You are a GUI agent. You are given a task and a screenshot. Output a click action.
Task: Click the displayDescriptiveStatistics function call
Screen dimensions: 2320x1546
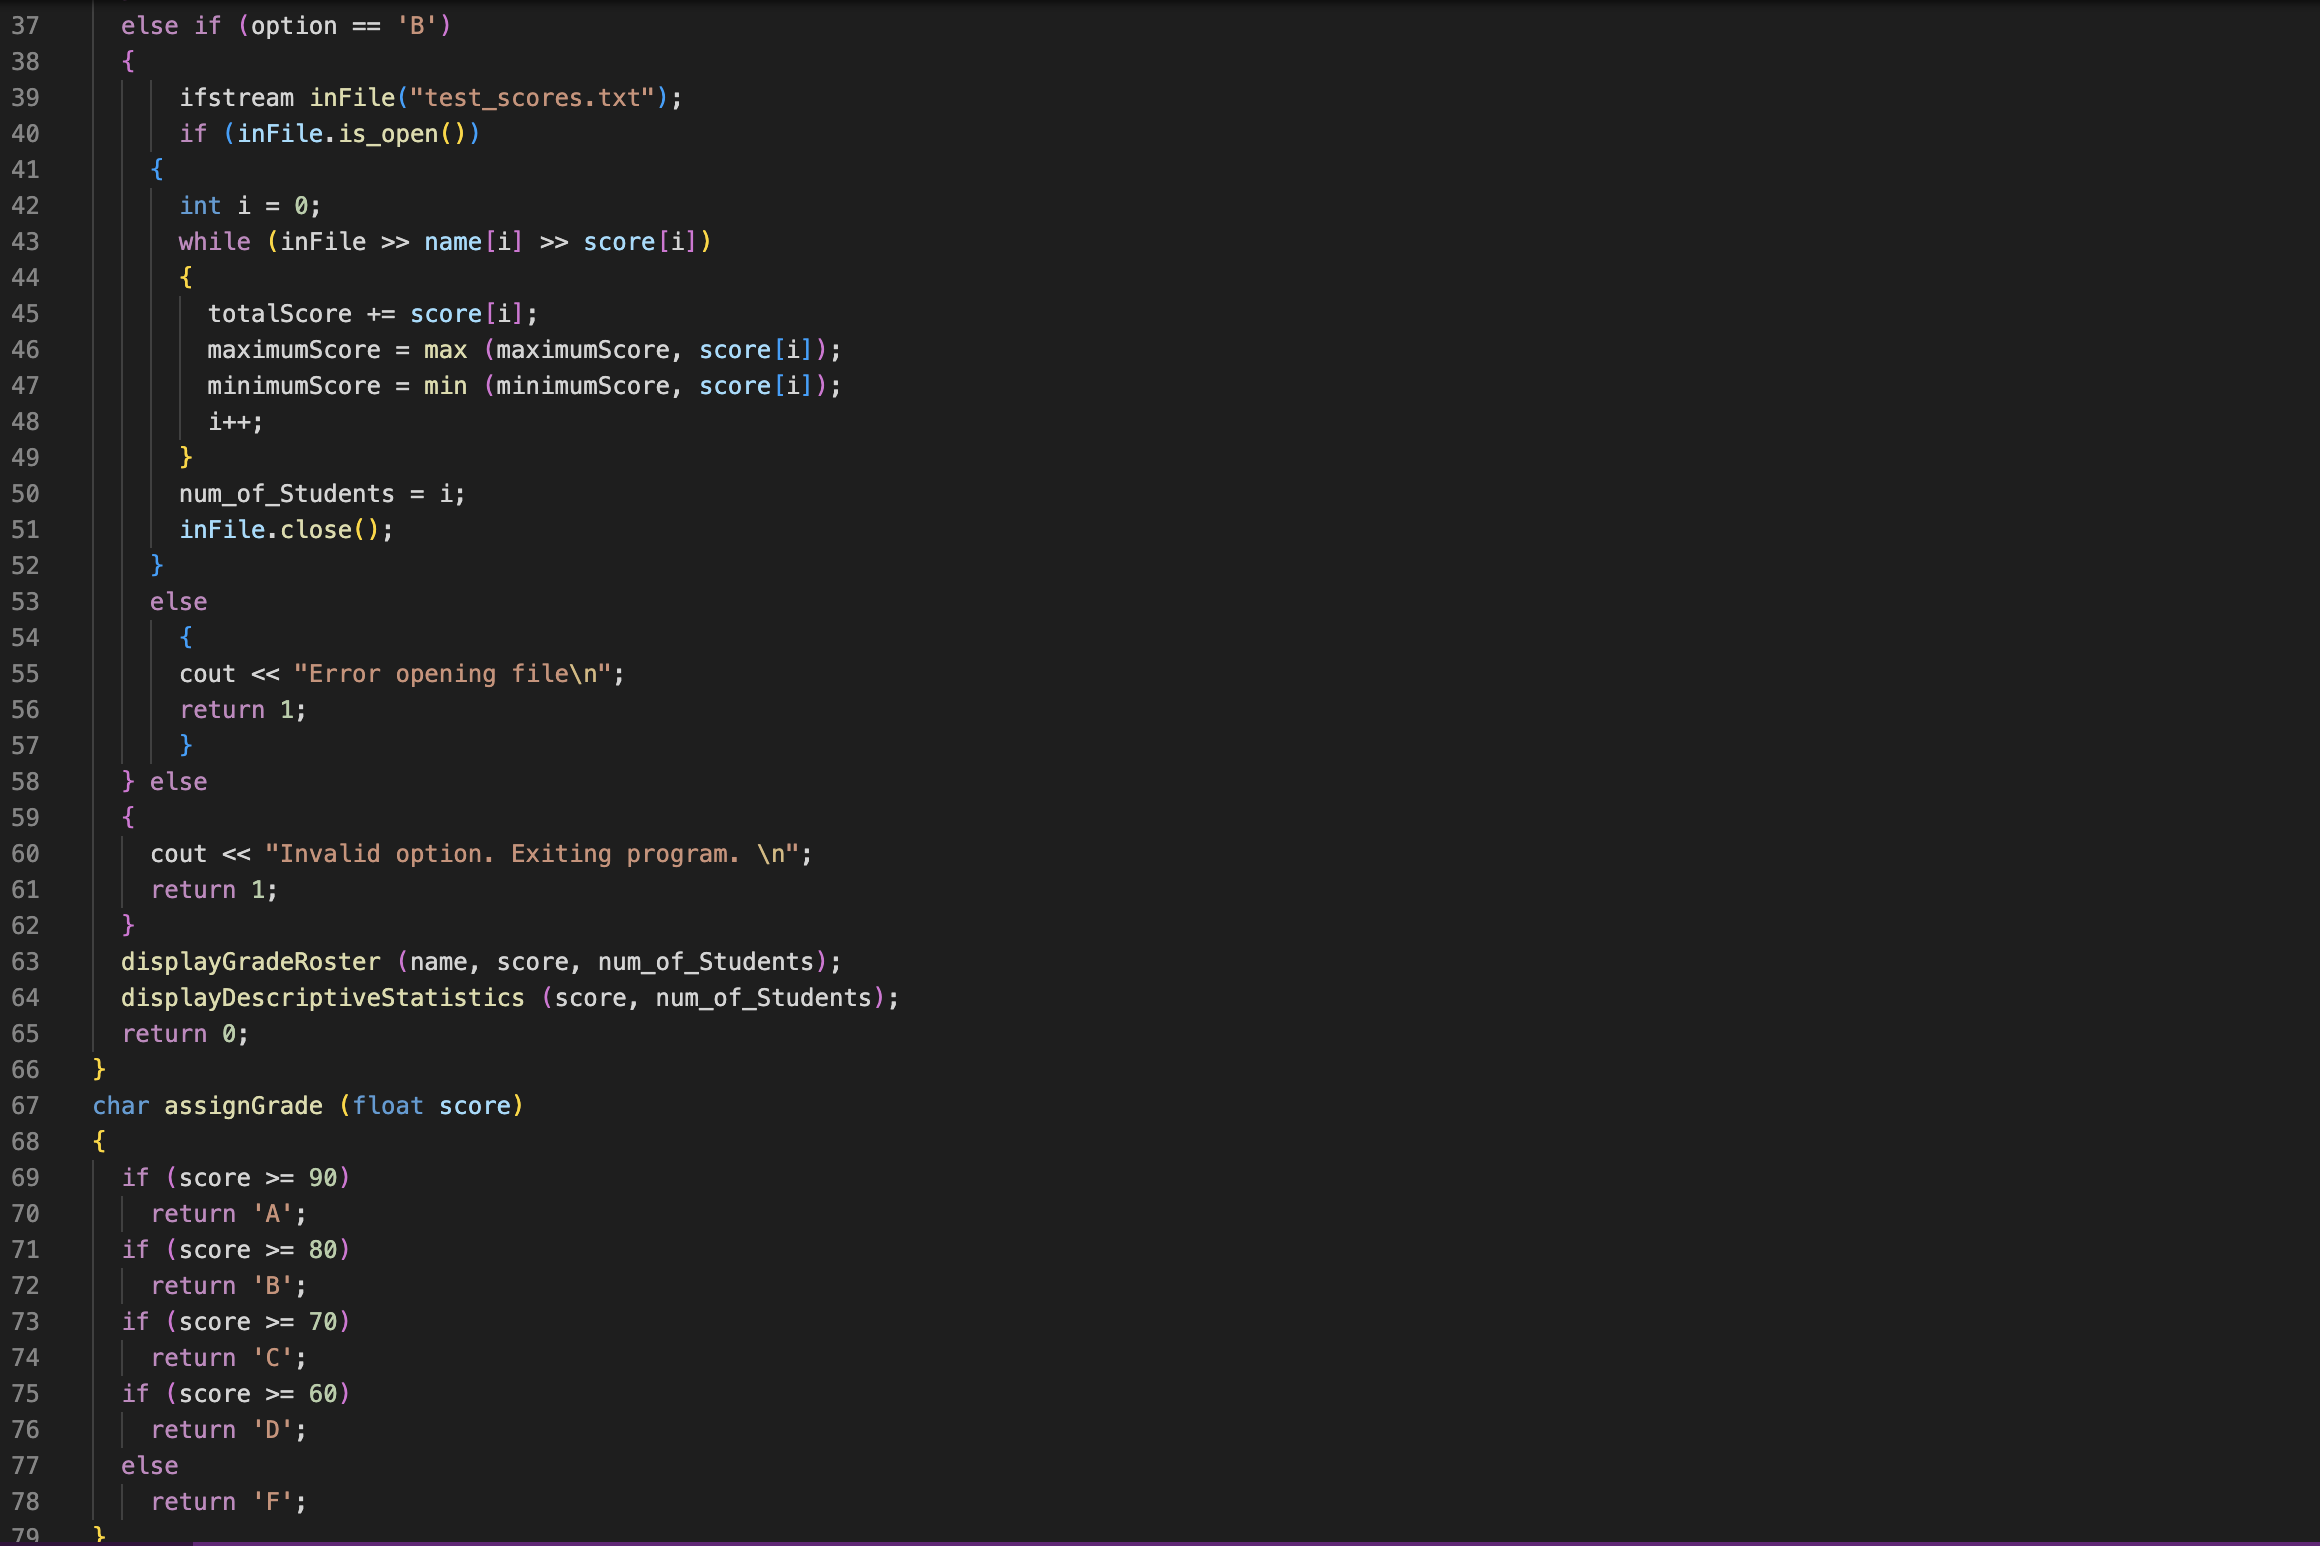tap(323, 997)
